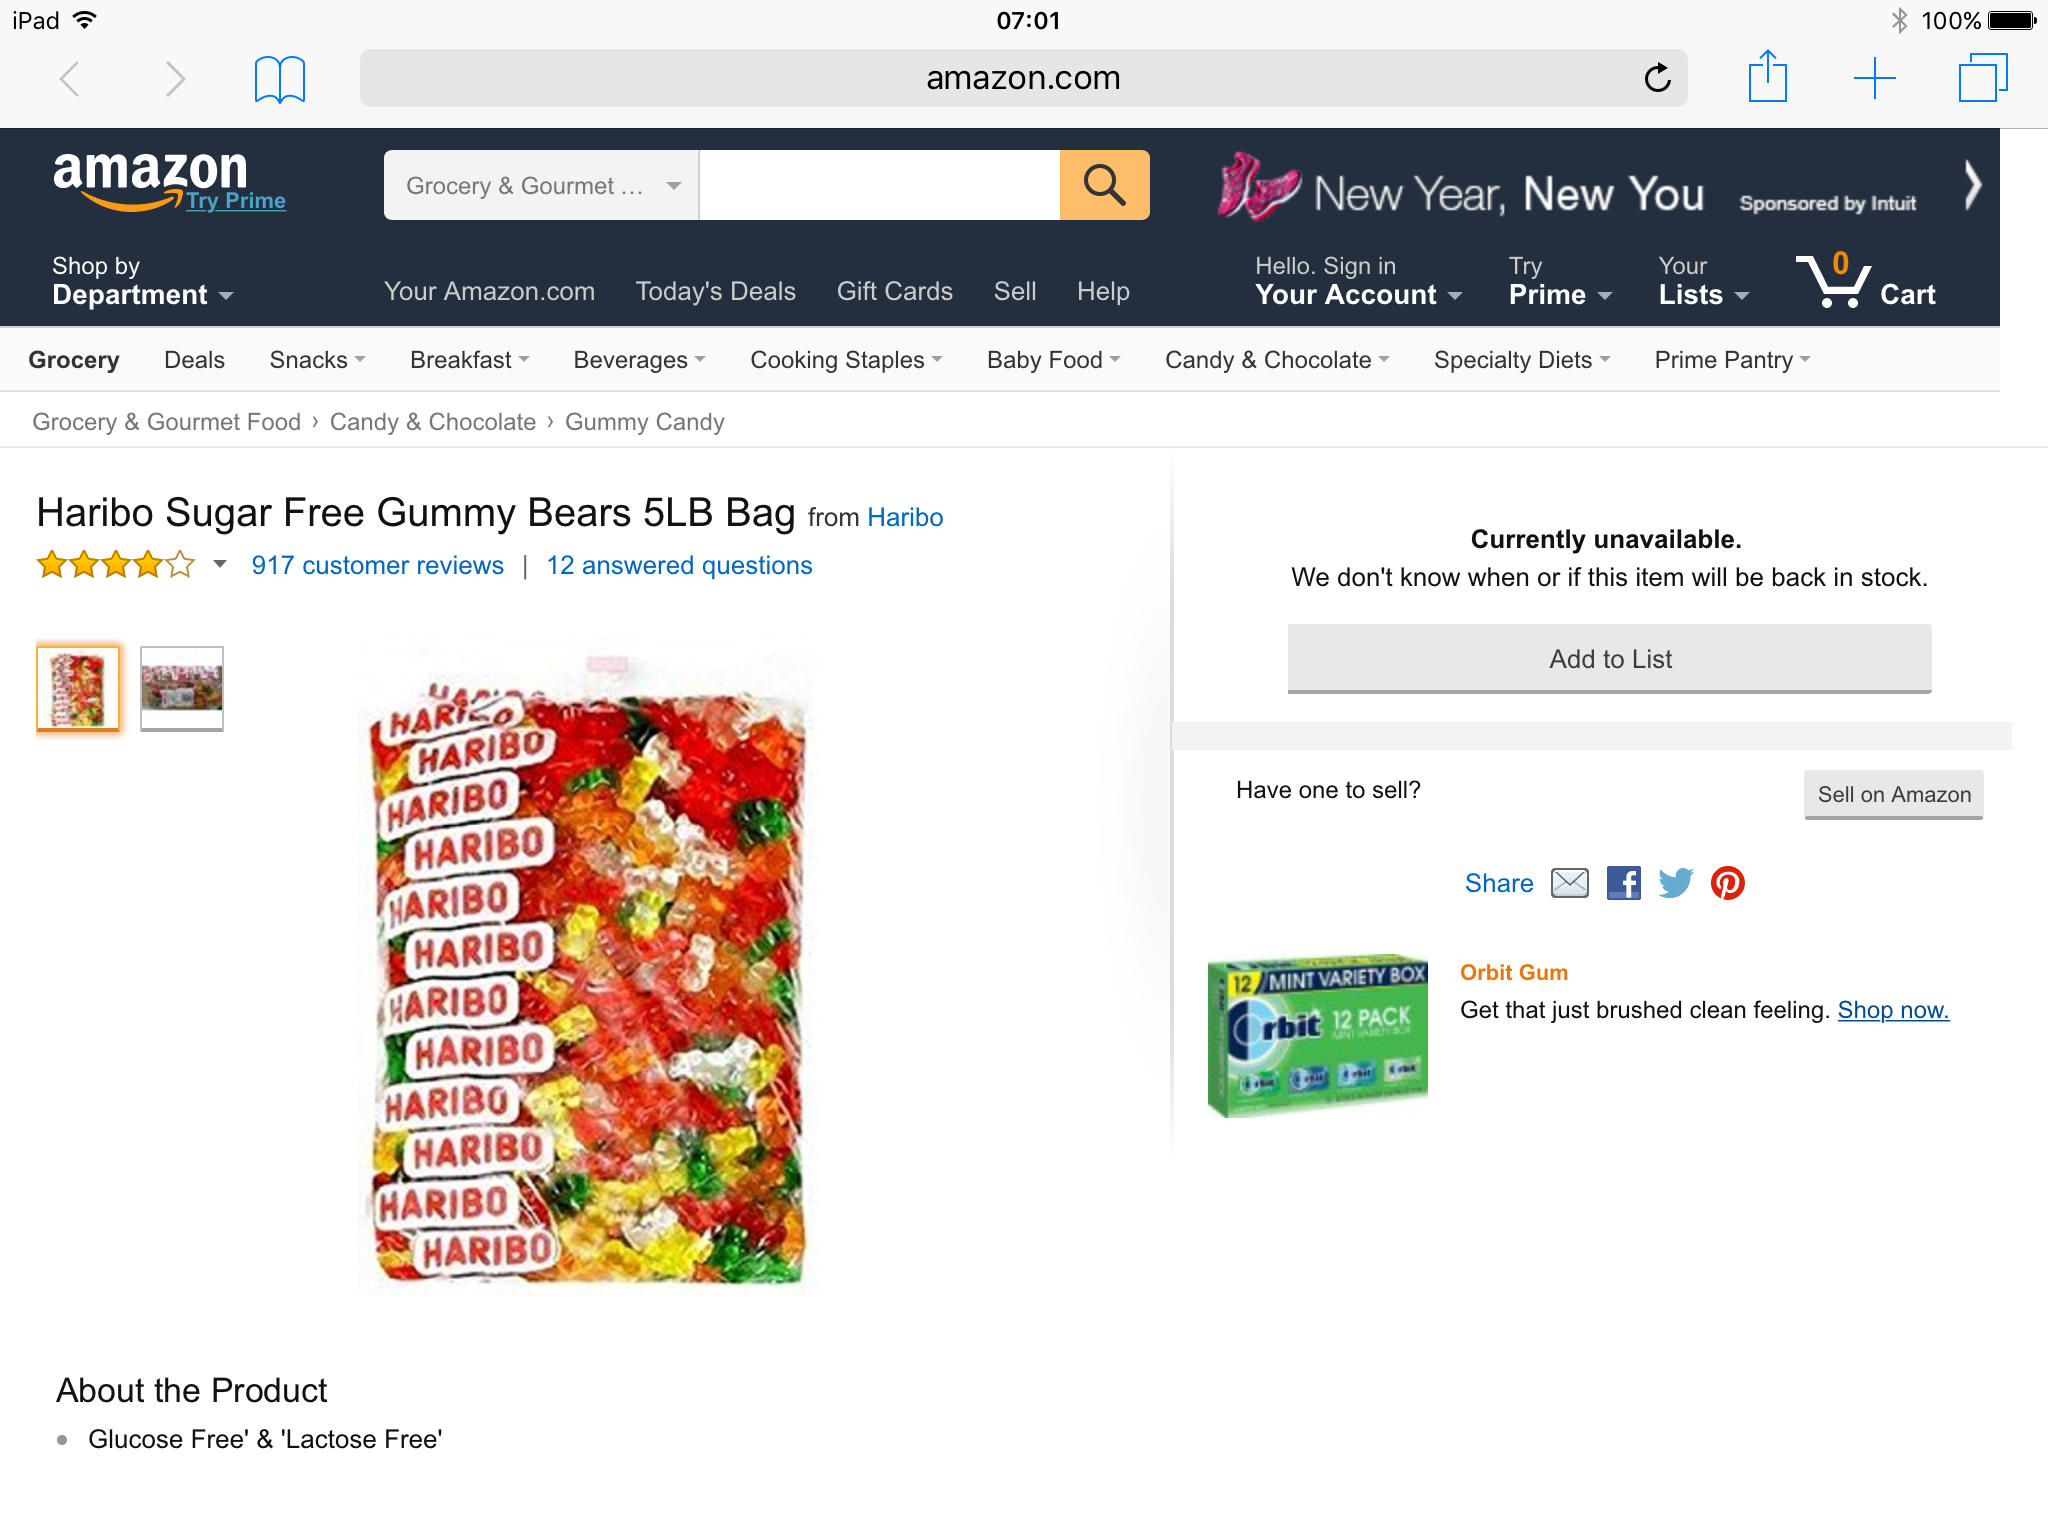Image resolution: width=2048 pixels, height=1536 pixels.
Task: Open new tab with plus icon
Action: click(1874, 78)
